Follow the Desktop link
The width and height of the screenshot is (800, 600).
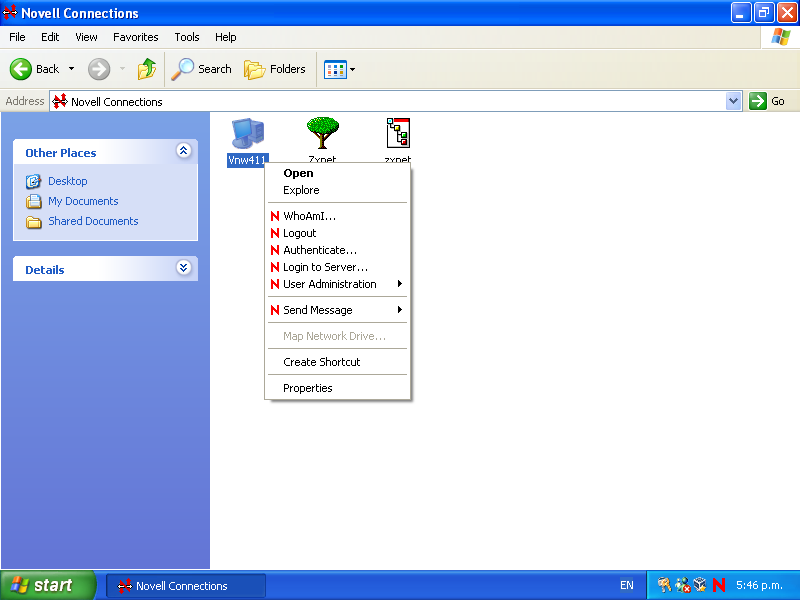68,181
